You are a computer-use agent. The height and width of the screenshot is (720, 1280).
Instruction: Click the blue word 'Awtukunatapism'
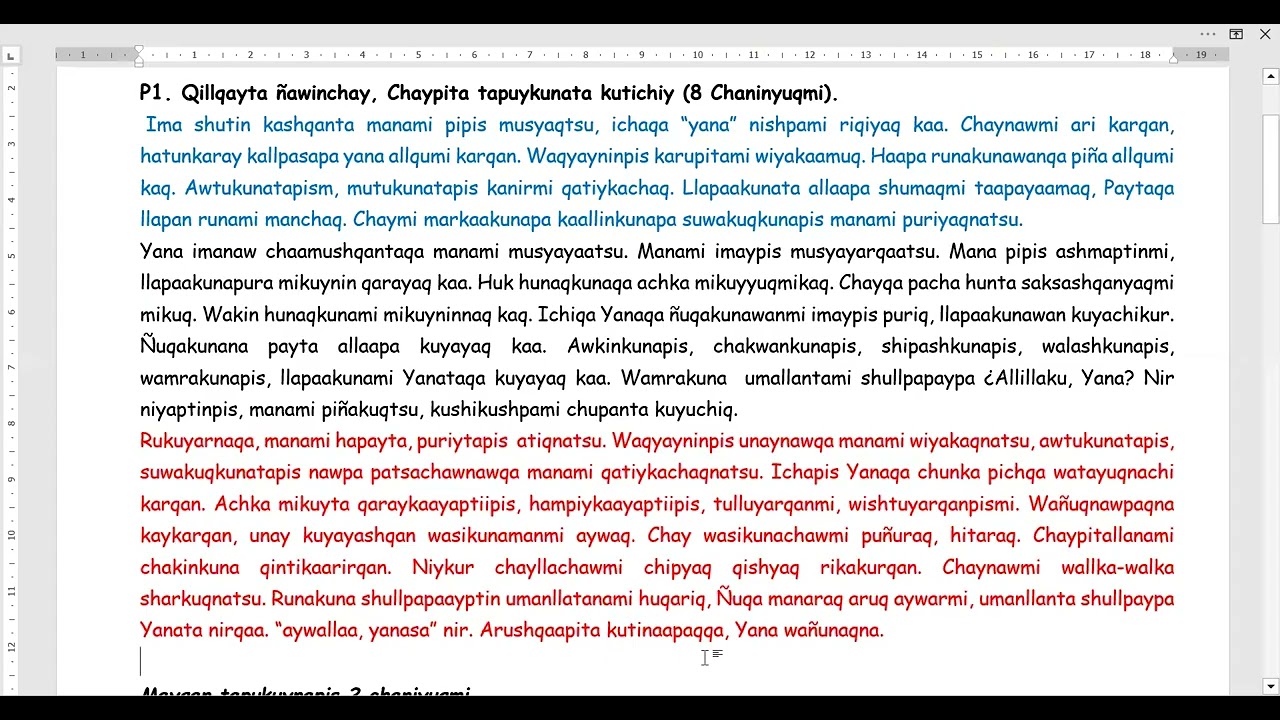click(260, 188)
